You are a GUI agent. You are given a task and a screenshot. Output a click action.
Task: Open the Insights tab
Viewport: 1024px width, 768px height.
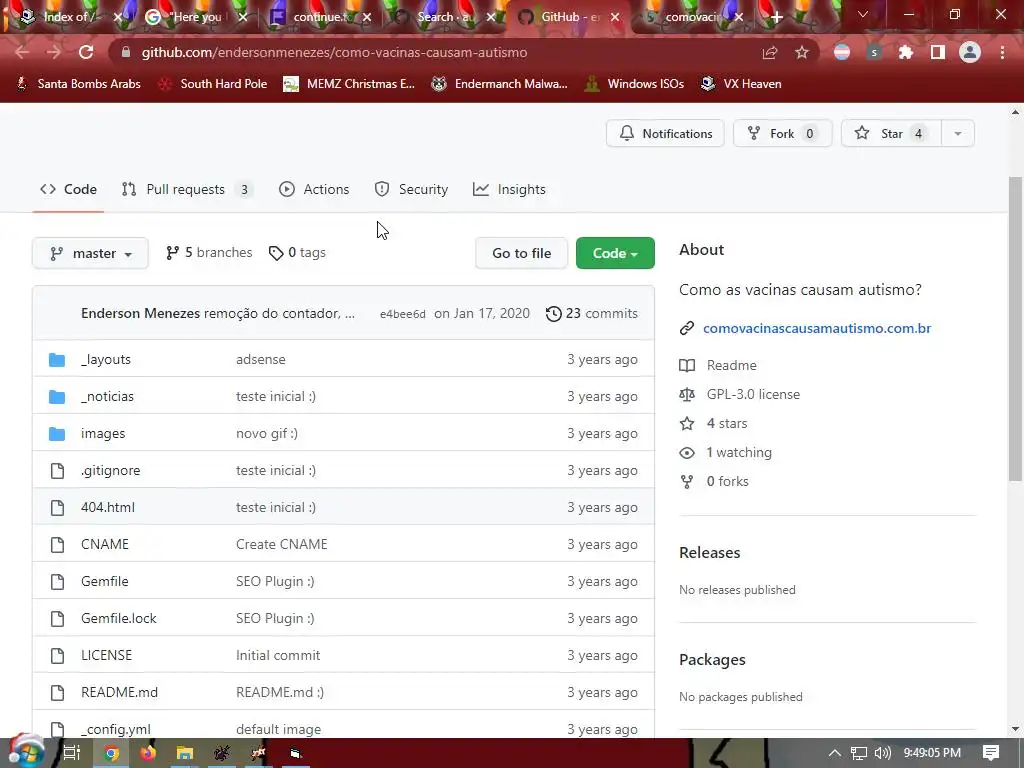(509, 189)
